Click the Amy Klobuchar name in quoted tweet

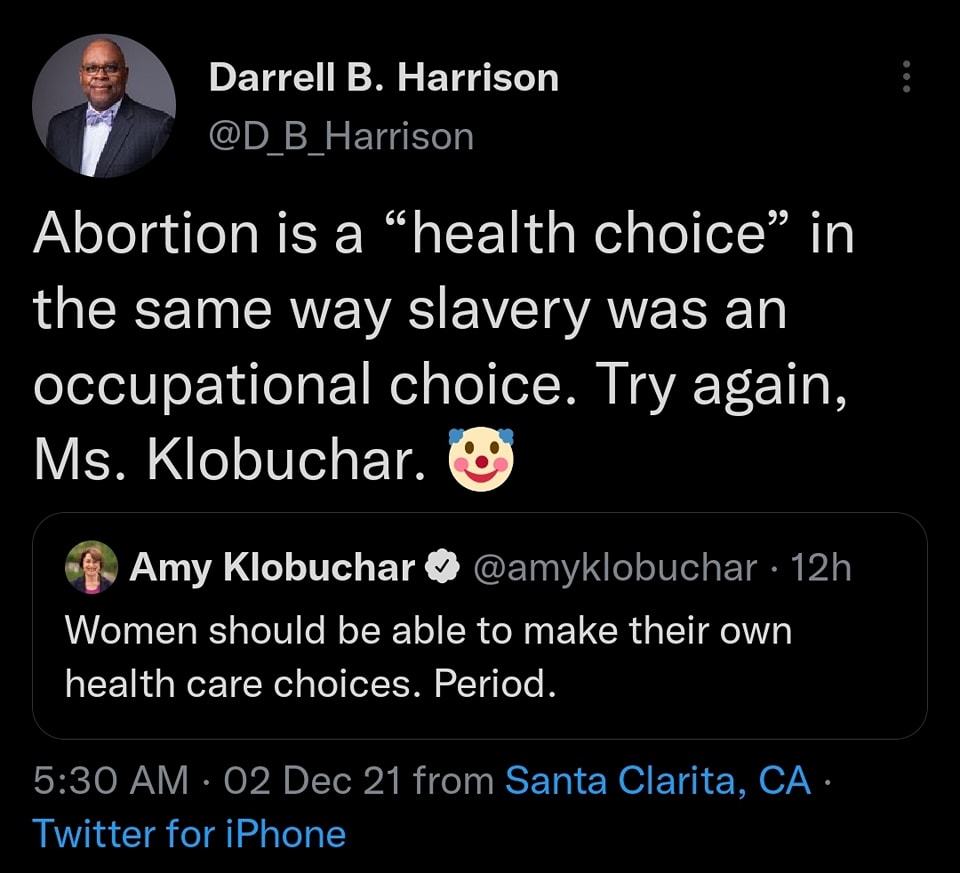pyautogui.click(x=272, y=568)
